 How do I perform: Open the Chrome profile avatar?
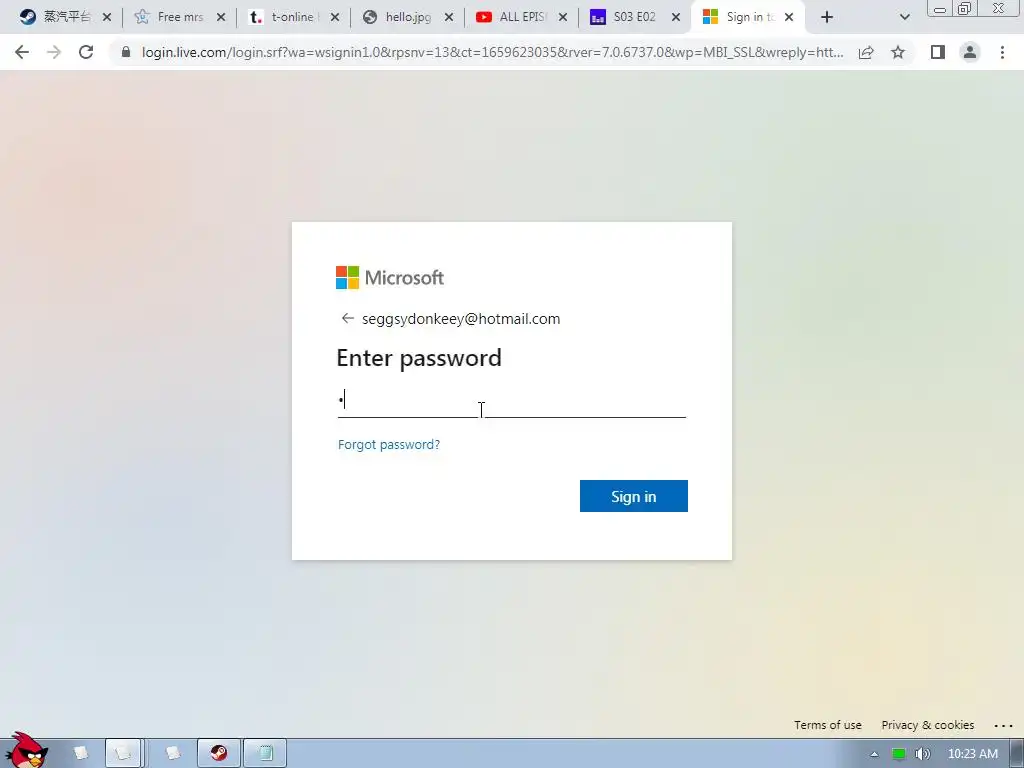[970, 52]
